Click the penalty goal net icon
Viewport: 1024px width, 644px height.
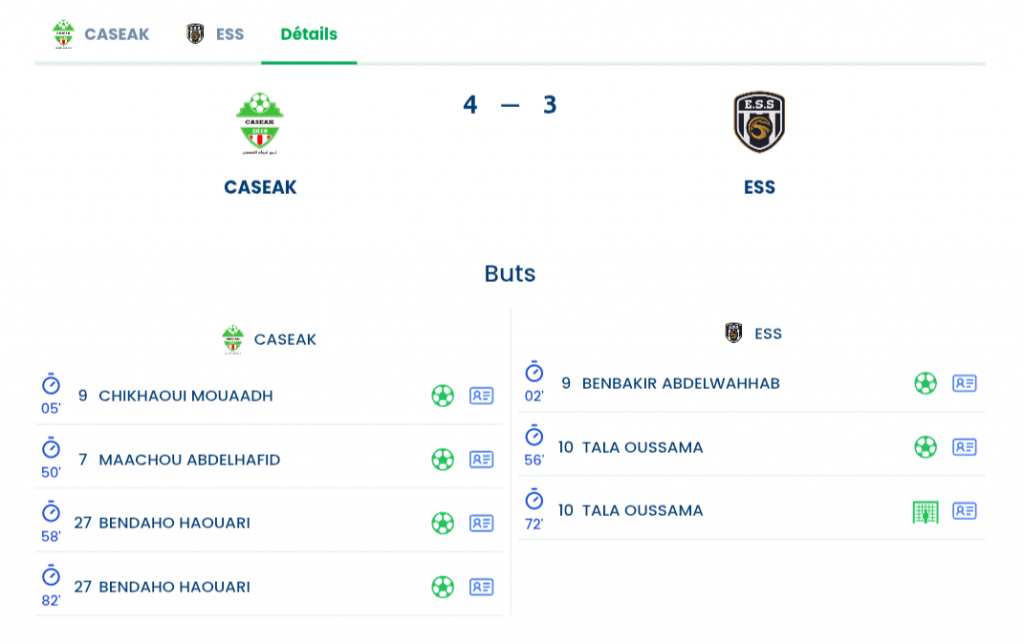pyautogui.click(x=925, y=512)
